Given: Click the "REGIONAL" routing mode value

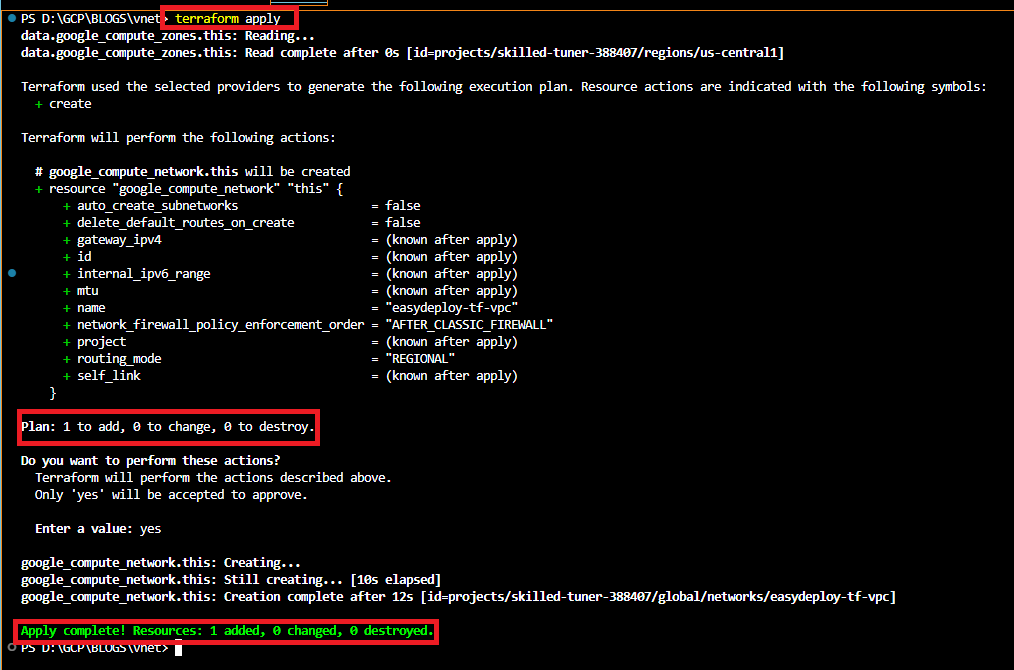Looking at the screenshot, I should (x=420, y=359).
